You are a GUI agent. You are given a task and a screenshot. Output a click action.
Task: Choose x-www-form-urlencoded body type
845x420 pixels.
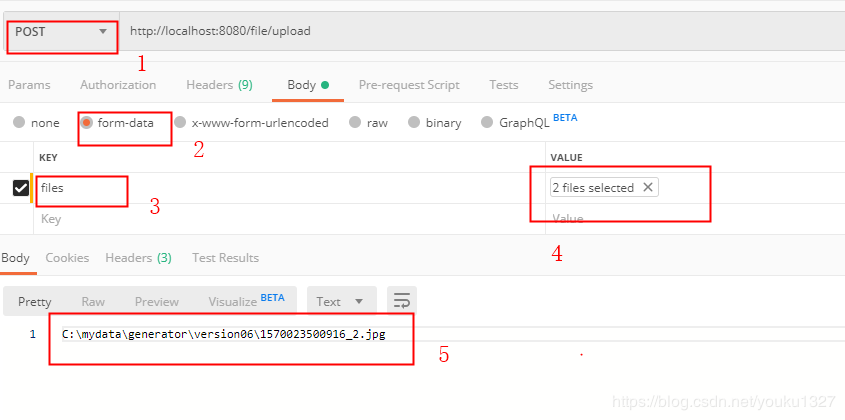(x=181, y=123)
